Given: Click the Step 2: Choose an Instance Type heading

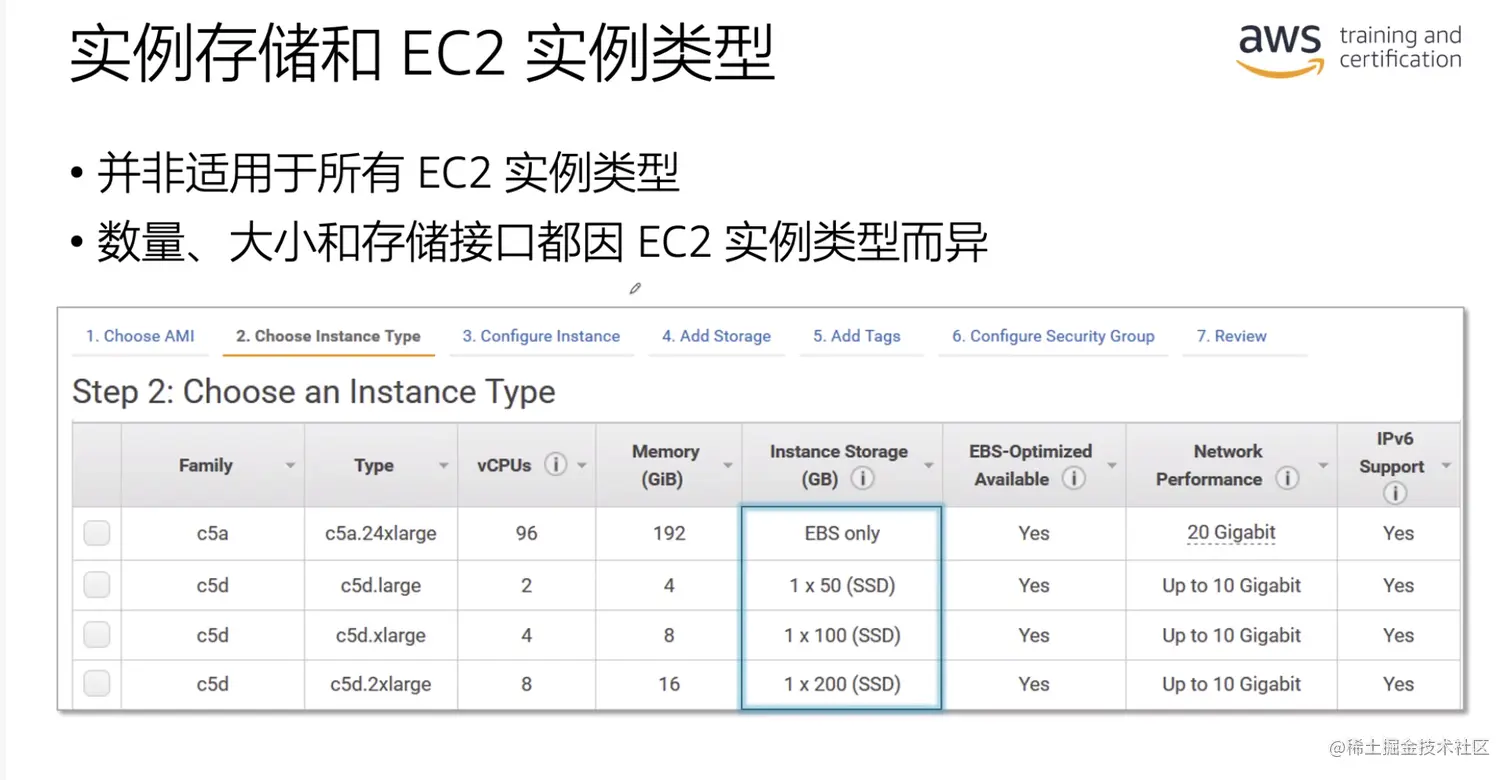Looking at the screenshot, I should (x=314, y=391).
